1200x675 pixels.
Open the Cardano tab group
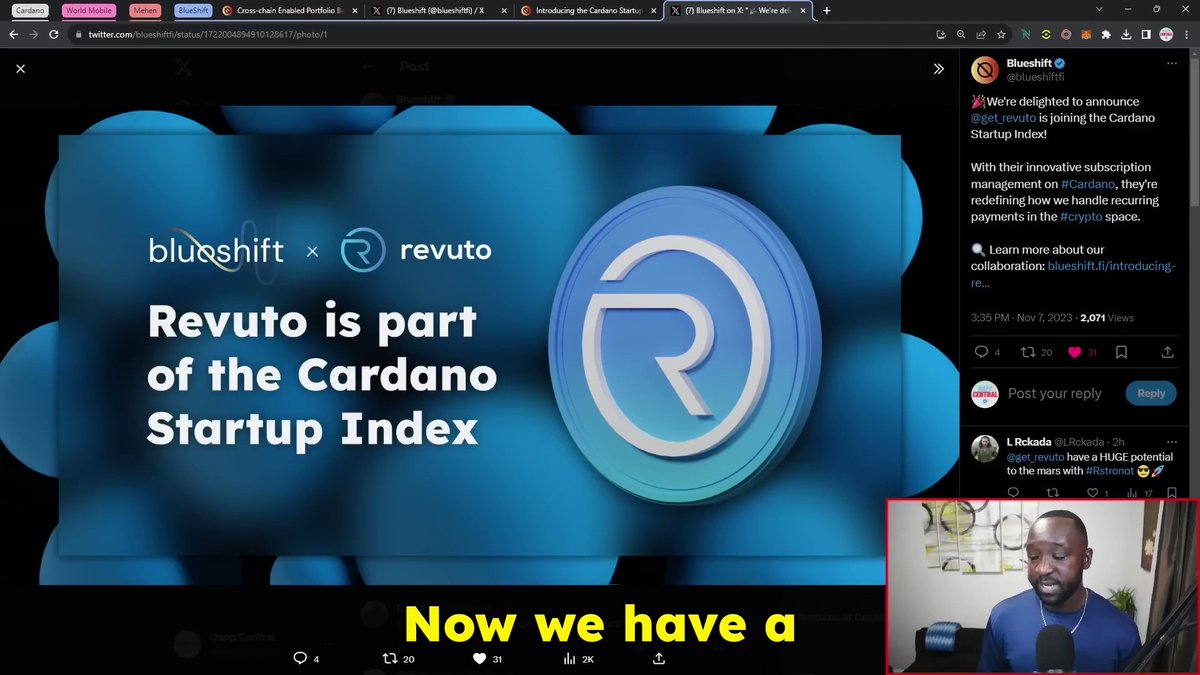click(x=31, y=10)
